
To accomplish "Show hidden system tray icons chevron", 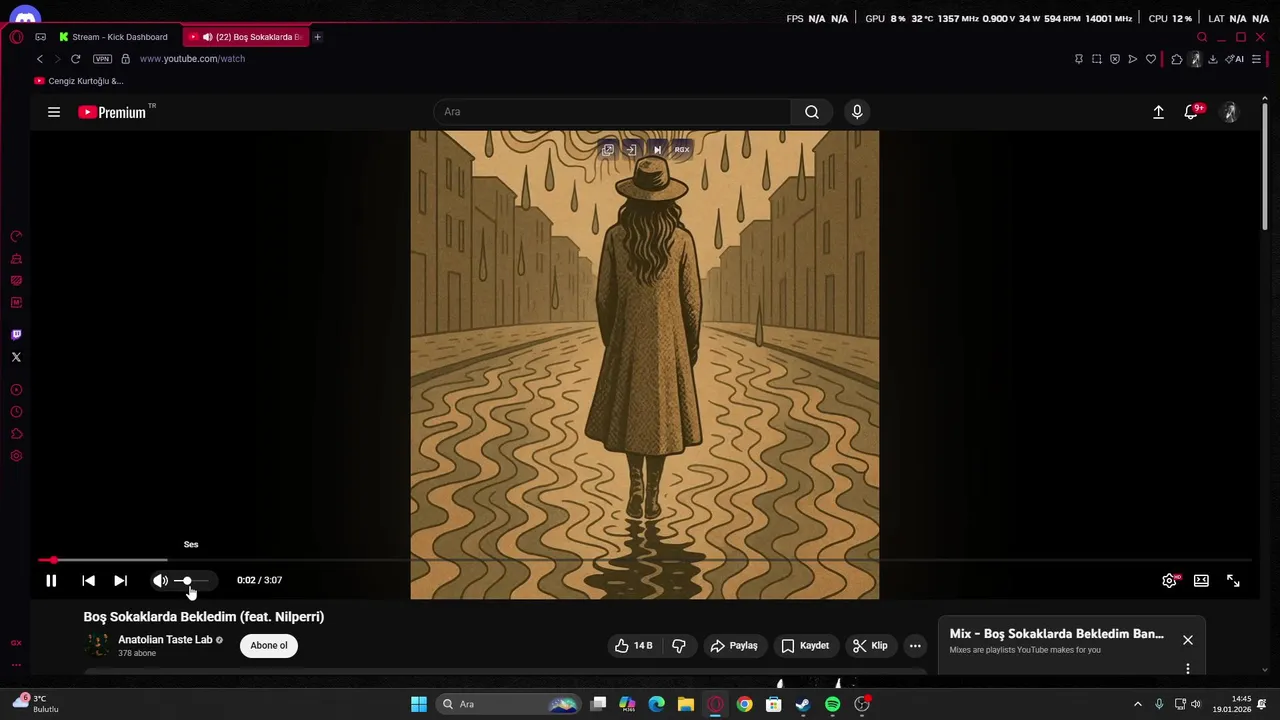I will click(1137, 704).
